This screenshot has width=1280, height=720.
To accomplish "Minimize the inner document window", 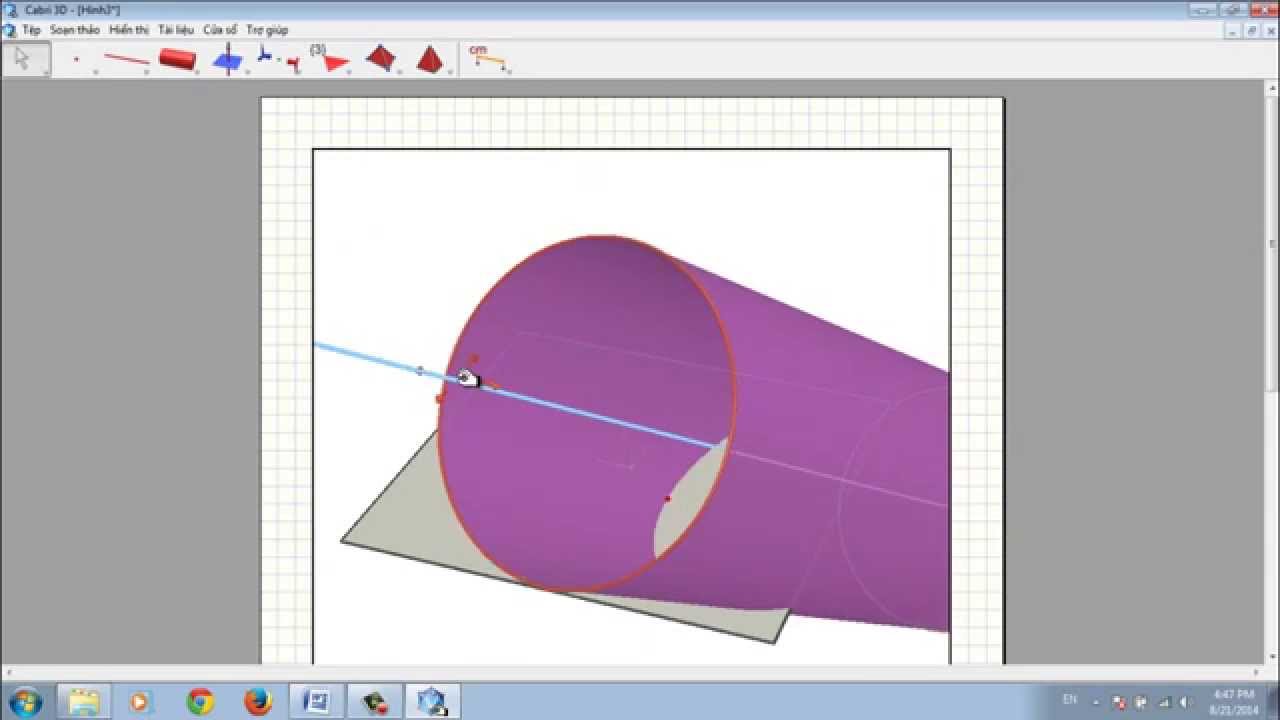I will pos(1234,30).
